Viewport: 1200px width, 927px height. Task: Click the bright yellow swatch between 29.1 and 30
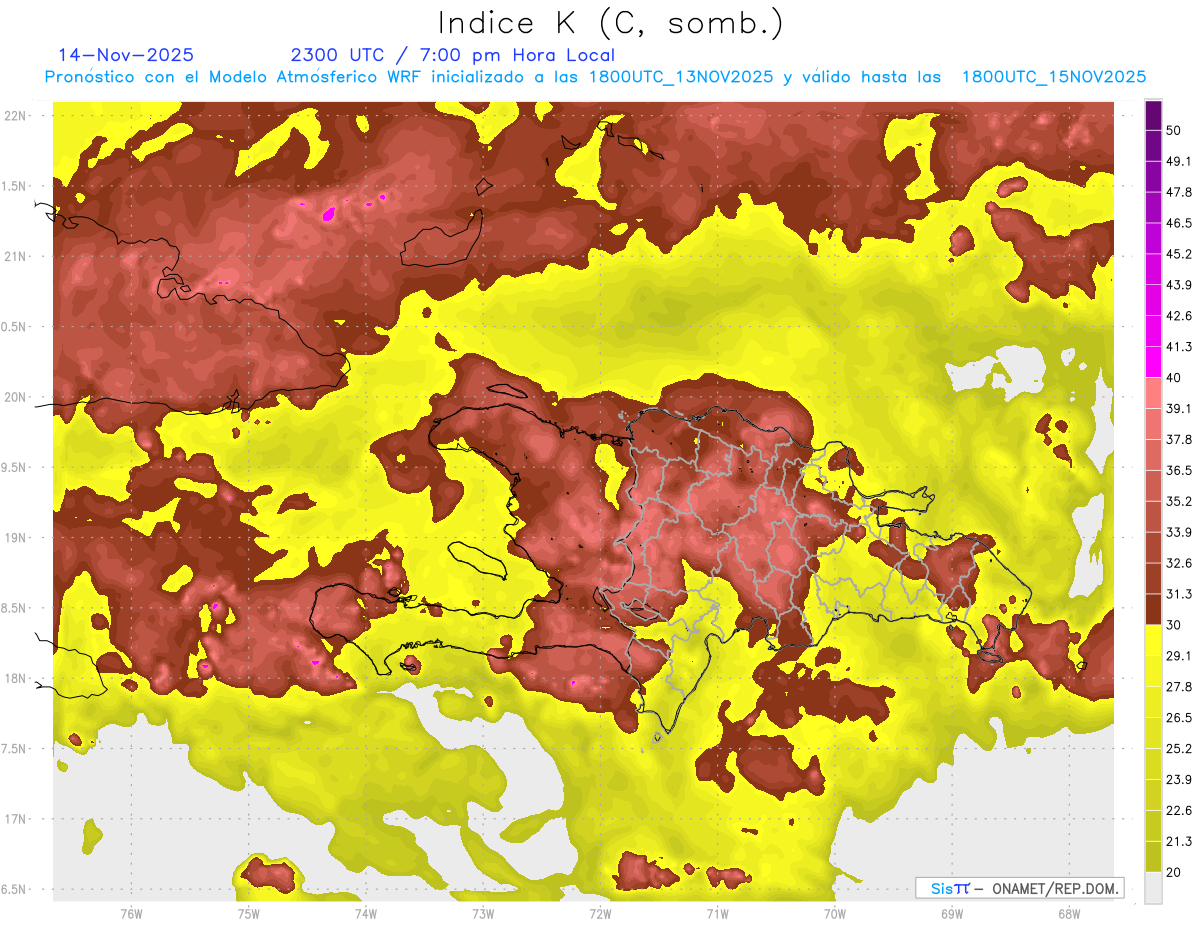(x=1153, y=640)
